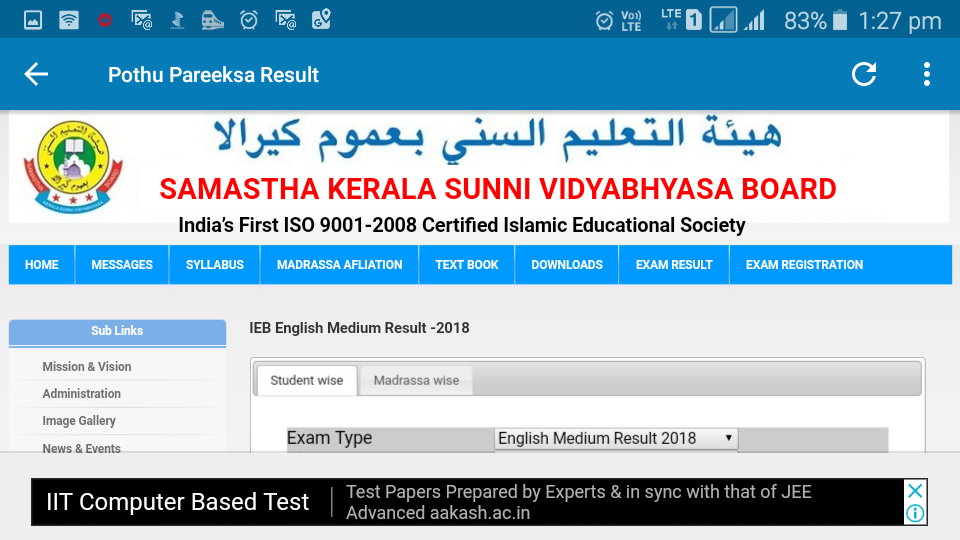Refresh the Pothu Pareeksa Result page

point(864,74)
